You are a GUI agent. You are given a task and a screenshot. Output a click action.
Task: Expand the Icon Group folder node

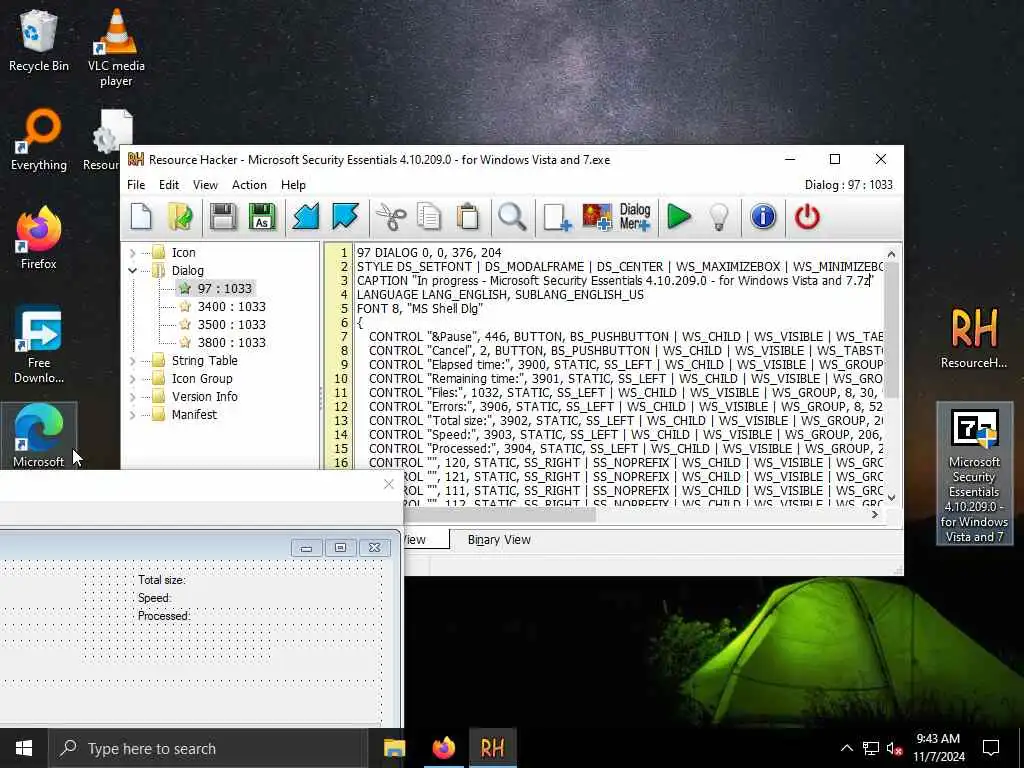[133, 379]
